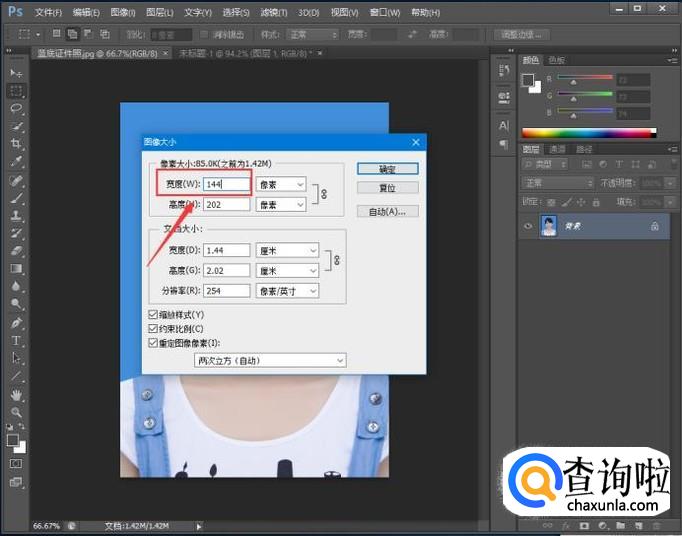Select the Pen tool
The height and width of the screenshot is (536, 682).
point(16,323)
